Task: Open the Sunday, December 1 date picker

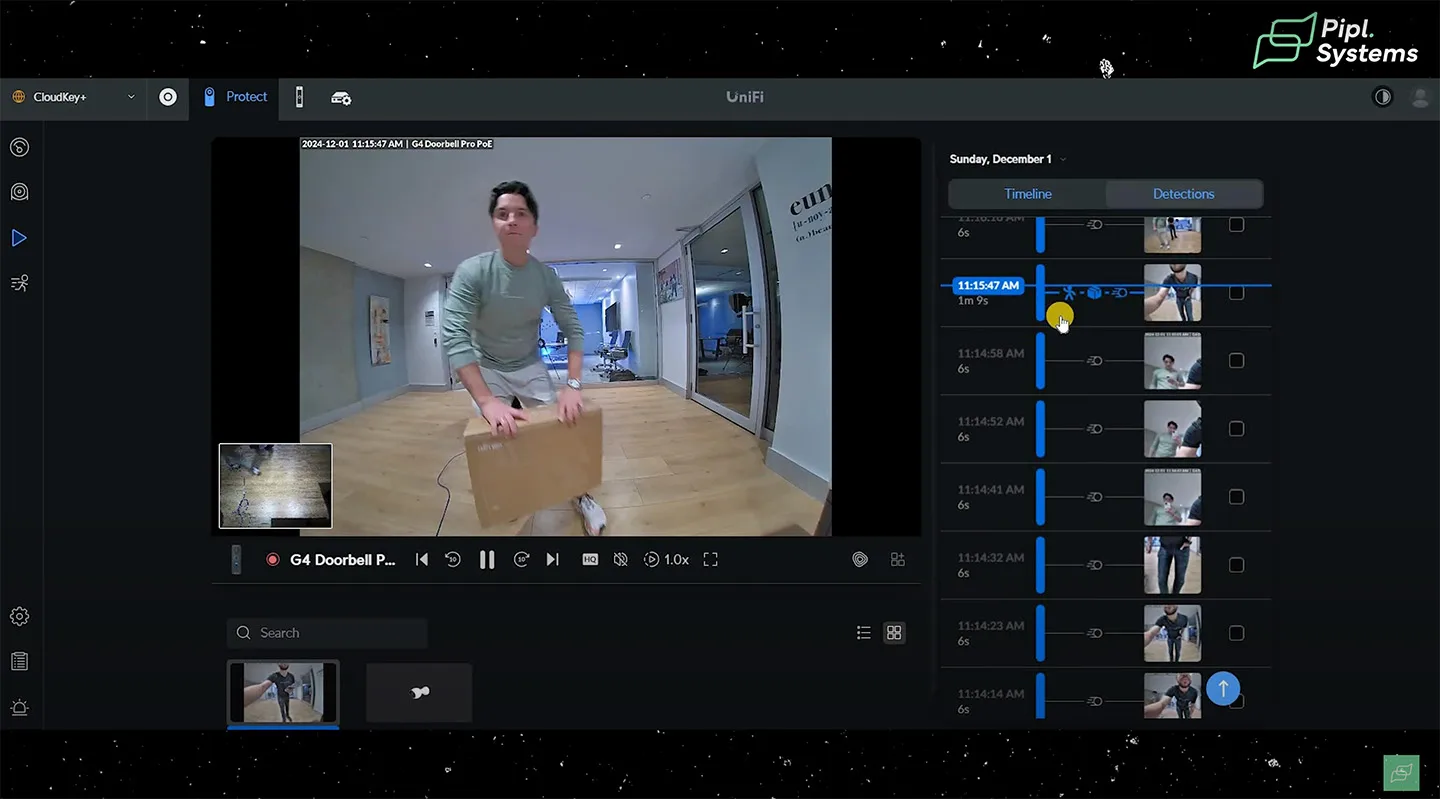Action: tap(1008, 159)
